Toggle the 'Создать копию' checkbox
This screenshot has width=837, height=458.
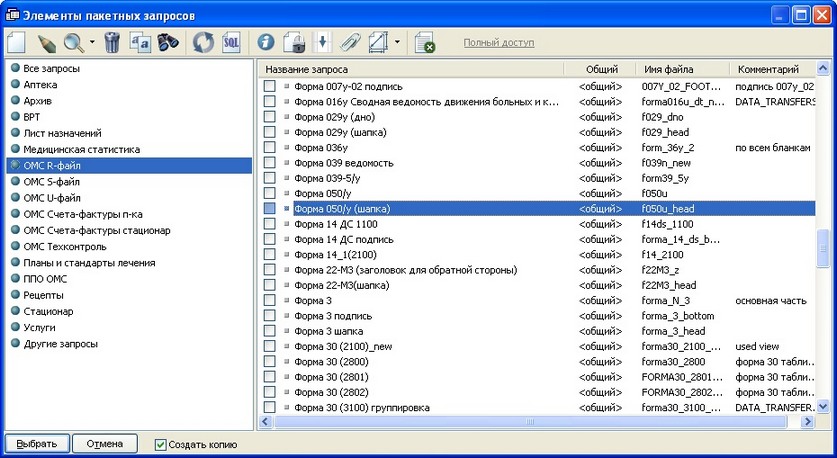(x=160, y=444)
